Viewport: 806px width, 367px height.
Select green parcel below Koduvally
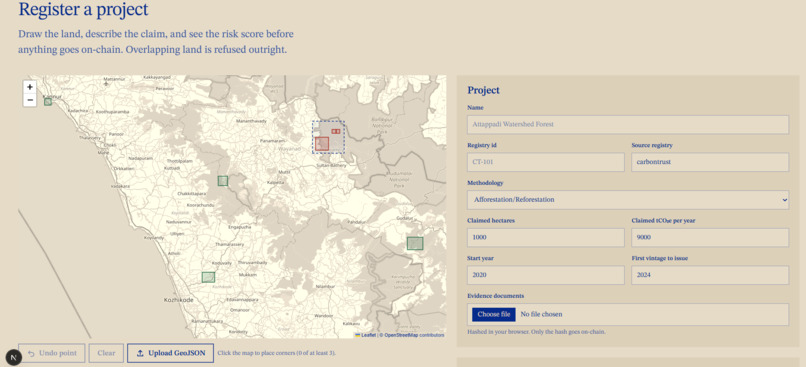pos(208,277)
